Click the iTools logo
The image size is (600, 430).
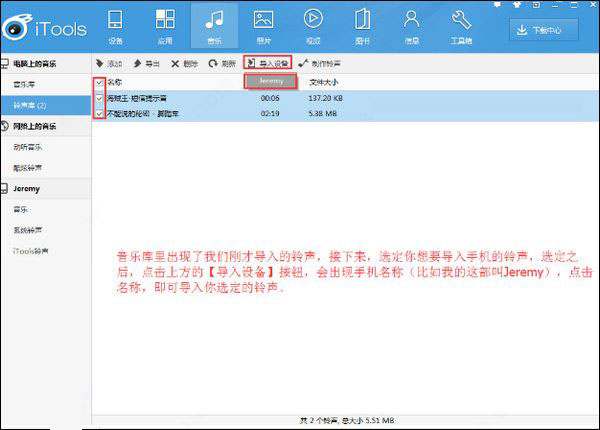pos(44,28)
